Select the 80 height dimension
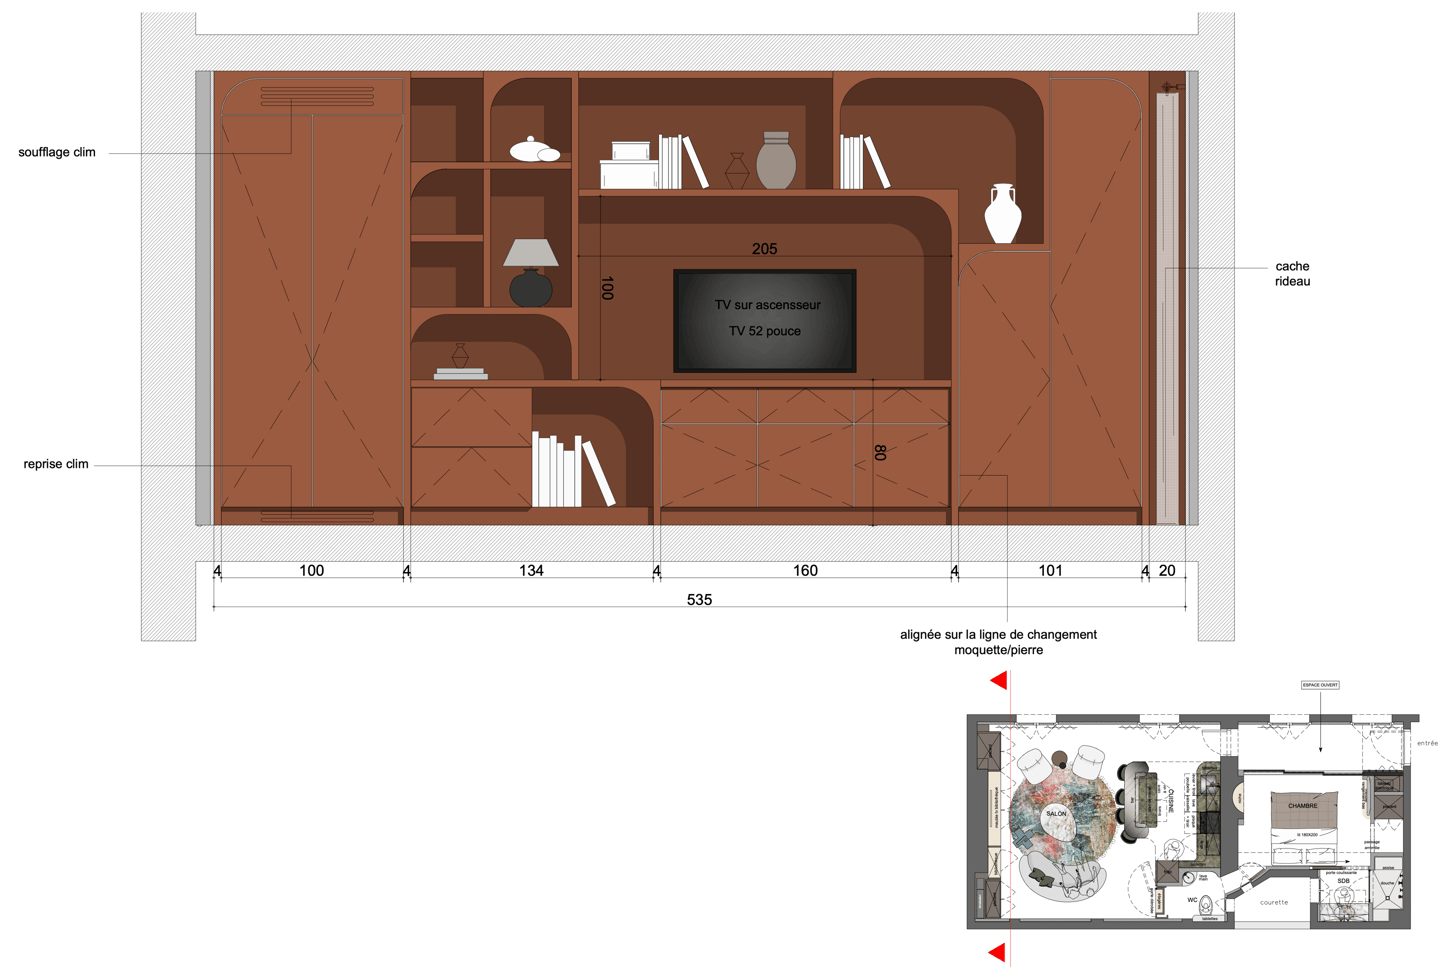Image resolution: width=1440 pixels, height=979 pixels. [x=880, y=452]
